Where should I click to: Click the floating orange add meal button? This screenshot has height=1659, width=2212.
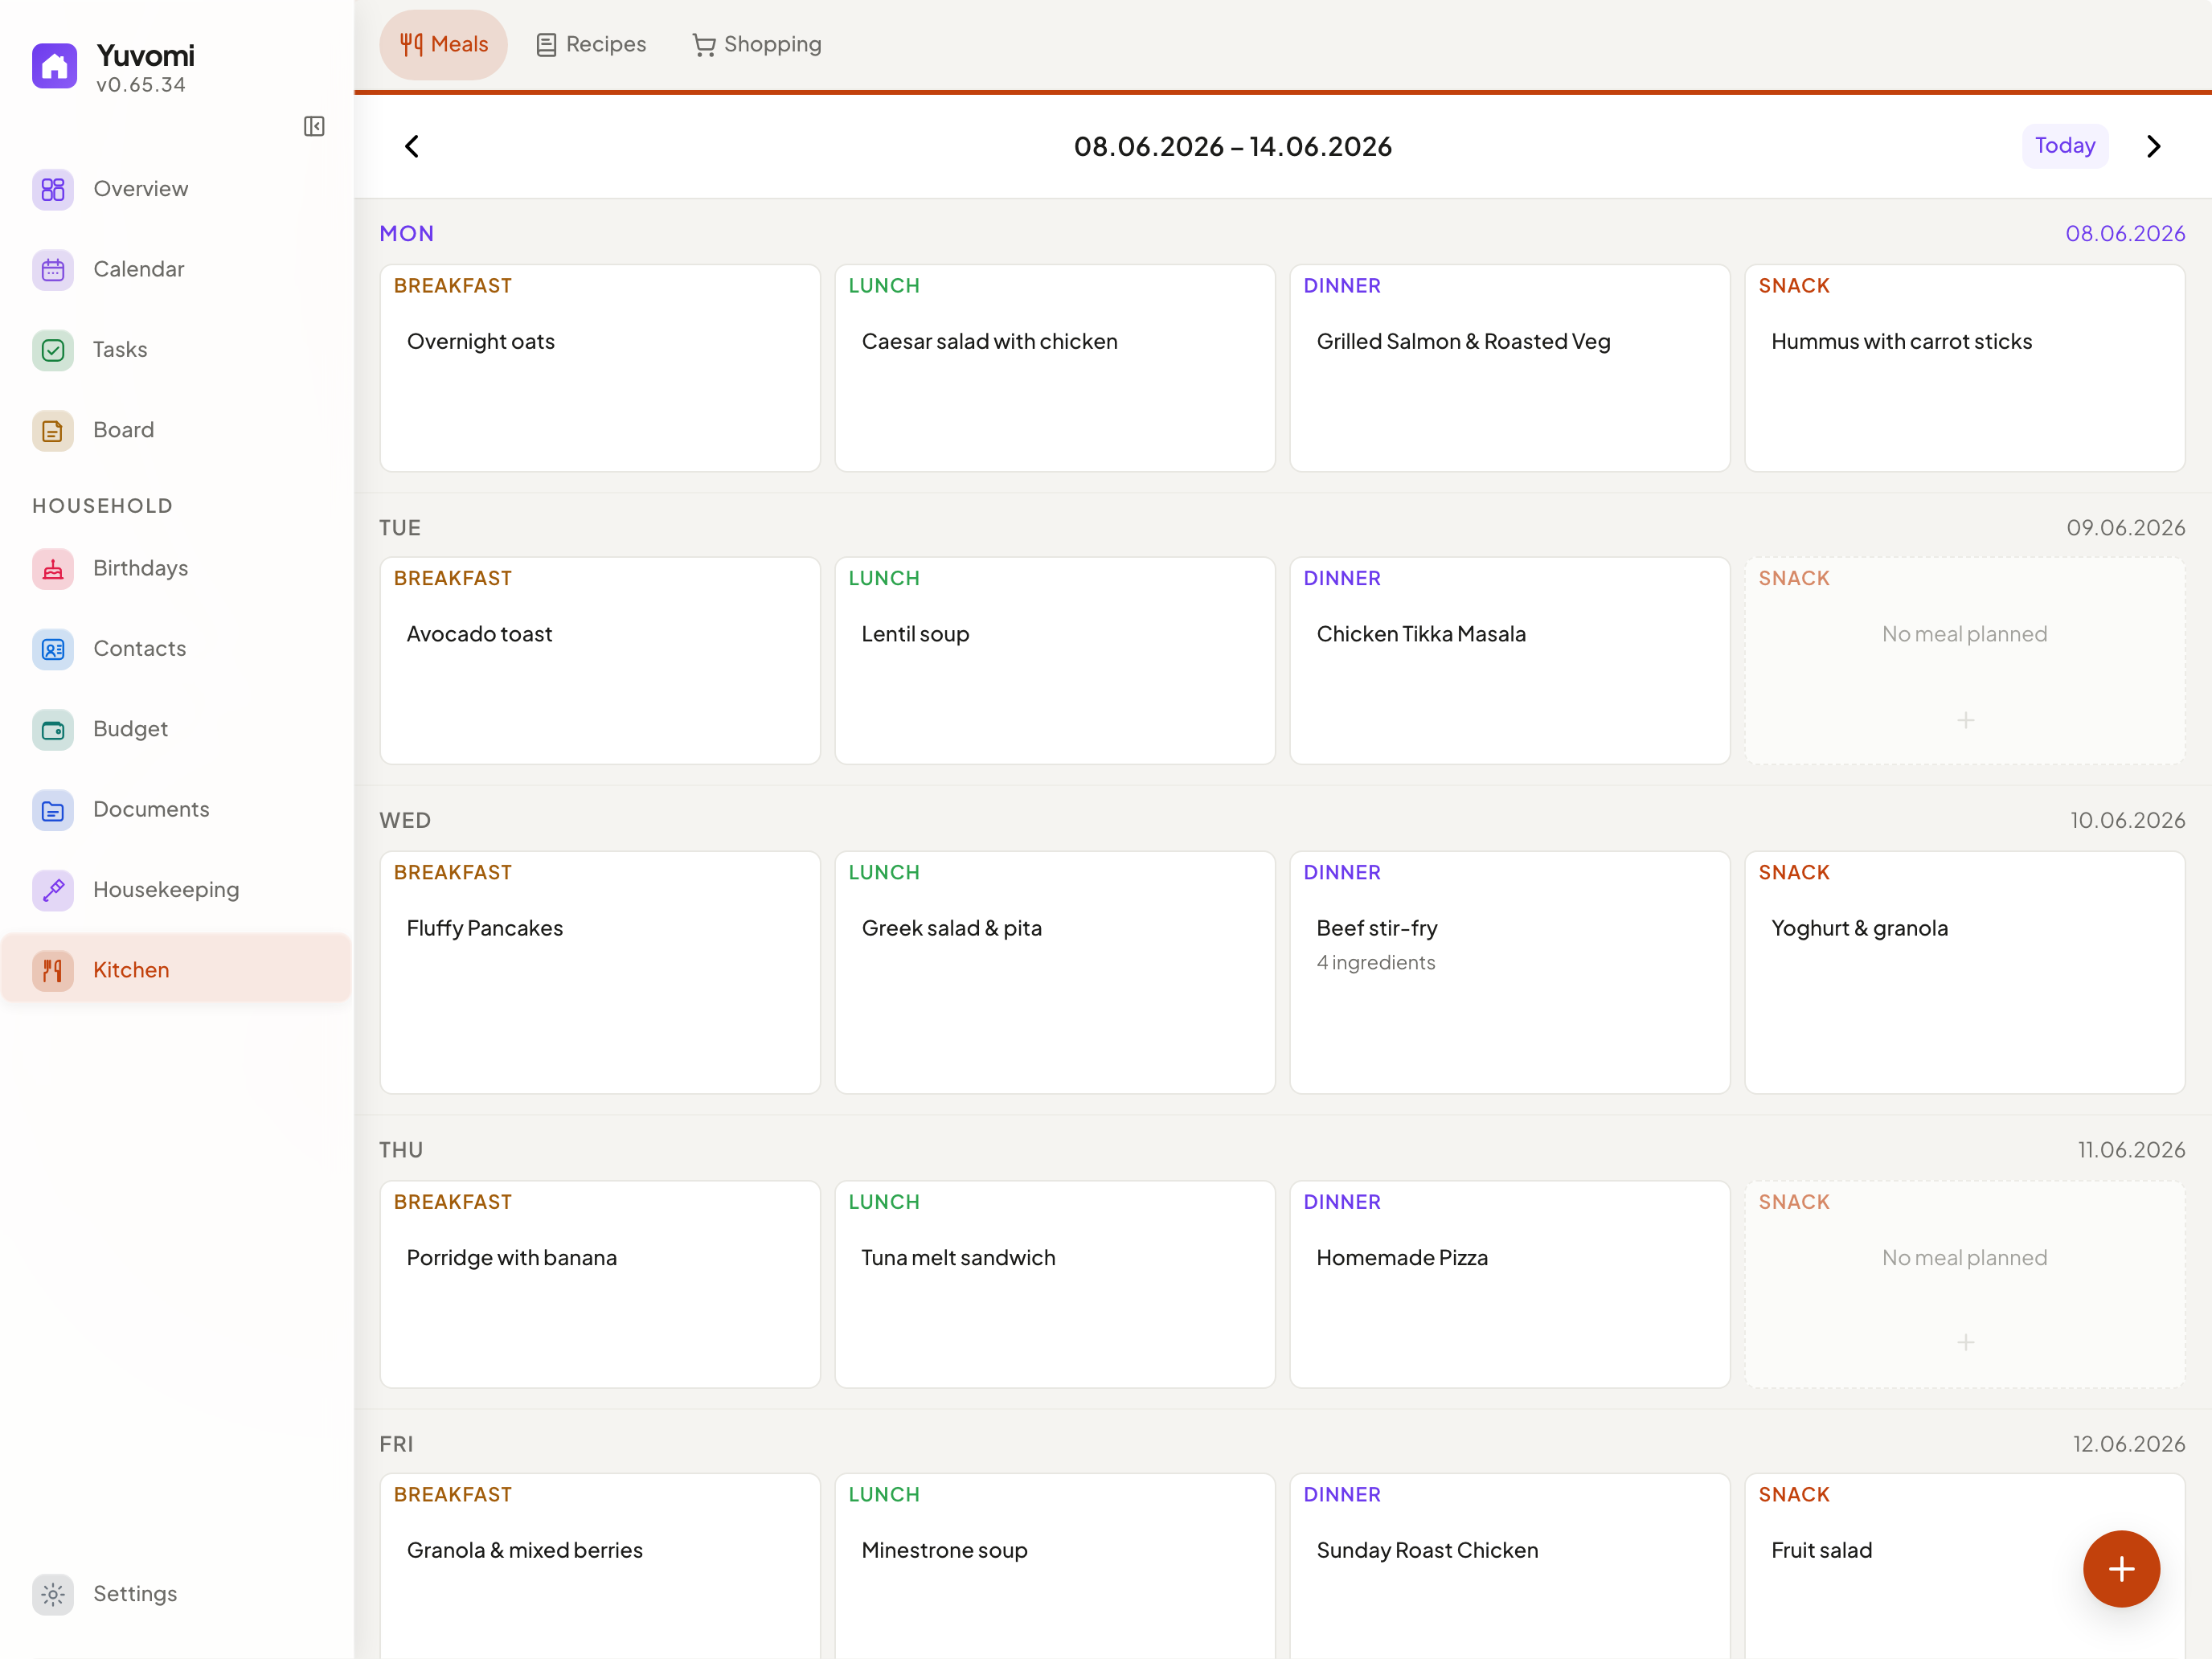tap(2121, 1568)
